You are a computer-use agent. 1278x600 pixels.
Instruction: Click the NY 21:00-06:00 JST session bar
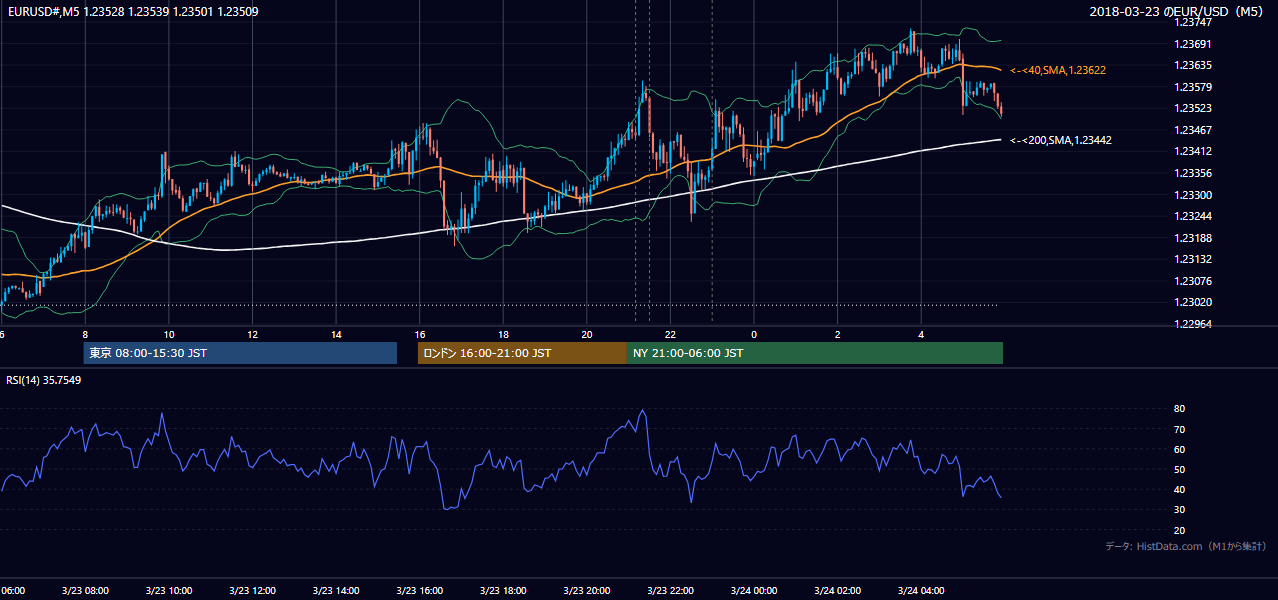tap(815, 353)
